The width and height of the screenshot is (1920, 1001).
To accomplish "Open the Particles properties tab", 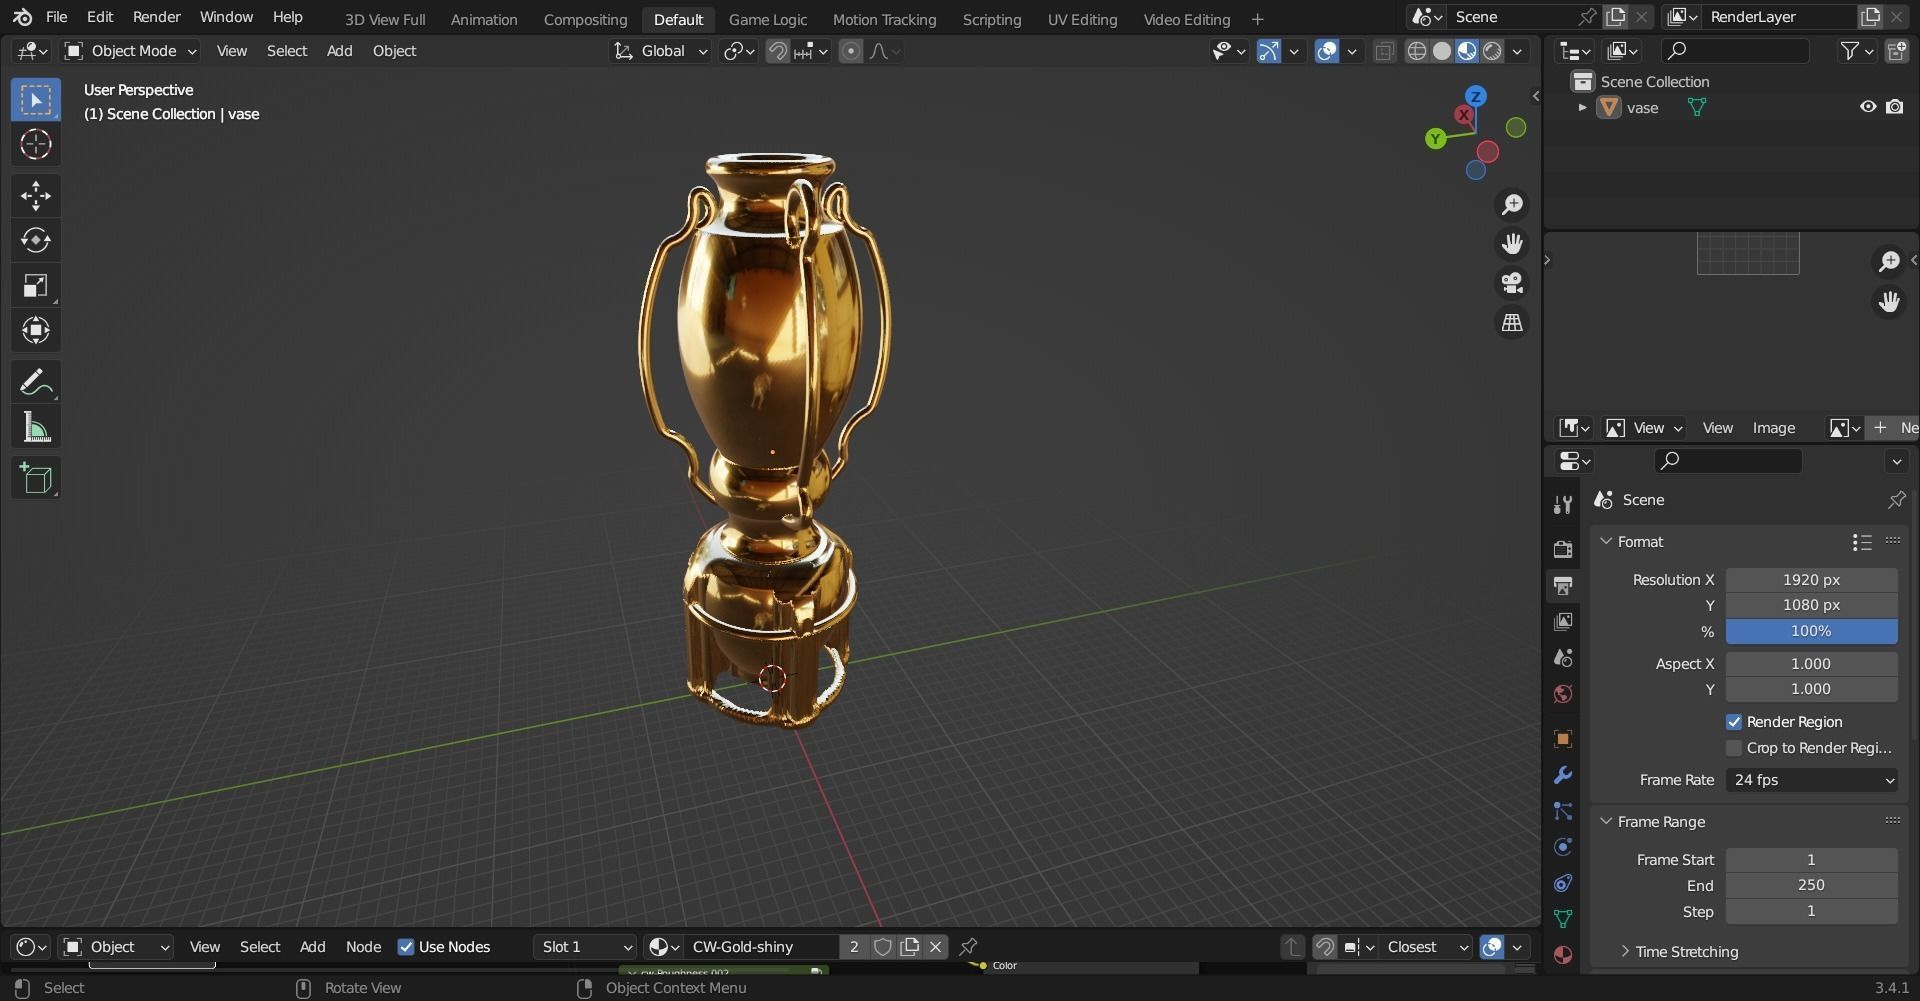I will (x=1563, y=811).
